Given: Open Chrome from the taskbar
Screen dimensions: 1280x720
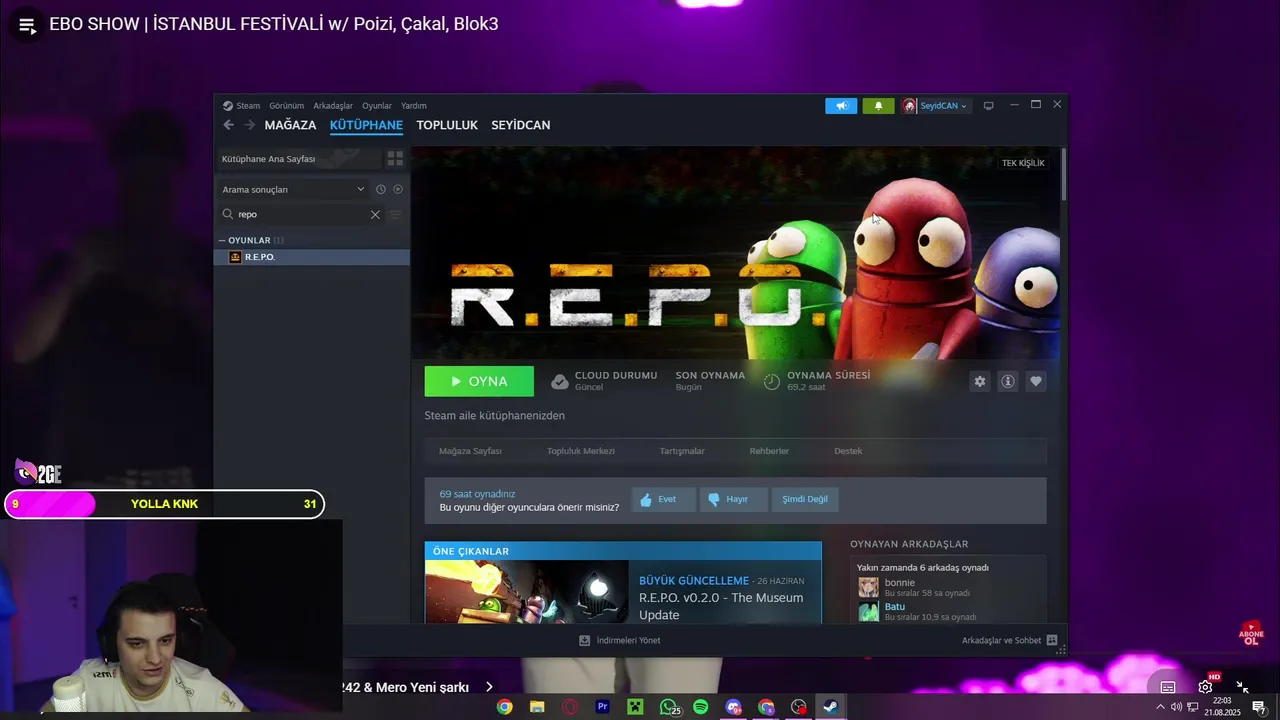Looking at the screenshot, I should pos(505,707).
